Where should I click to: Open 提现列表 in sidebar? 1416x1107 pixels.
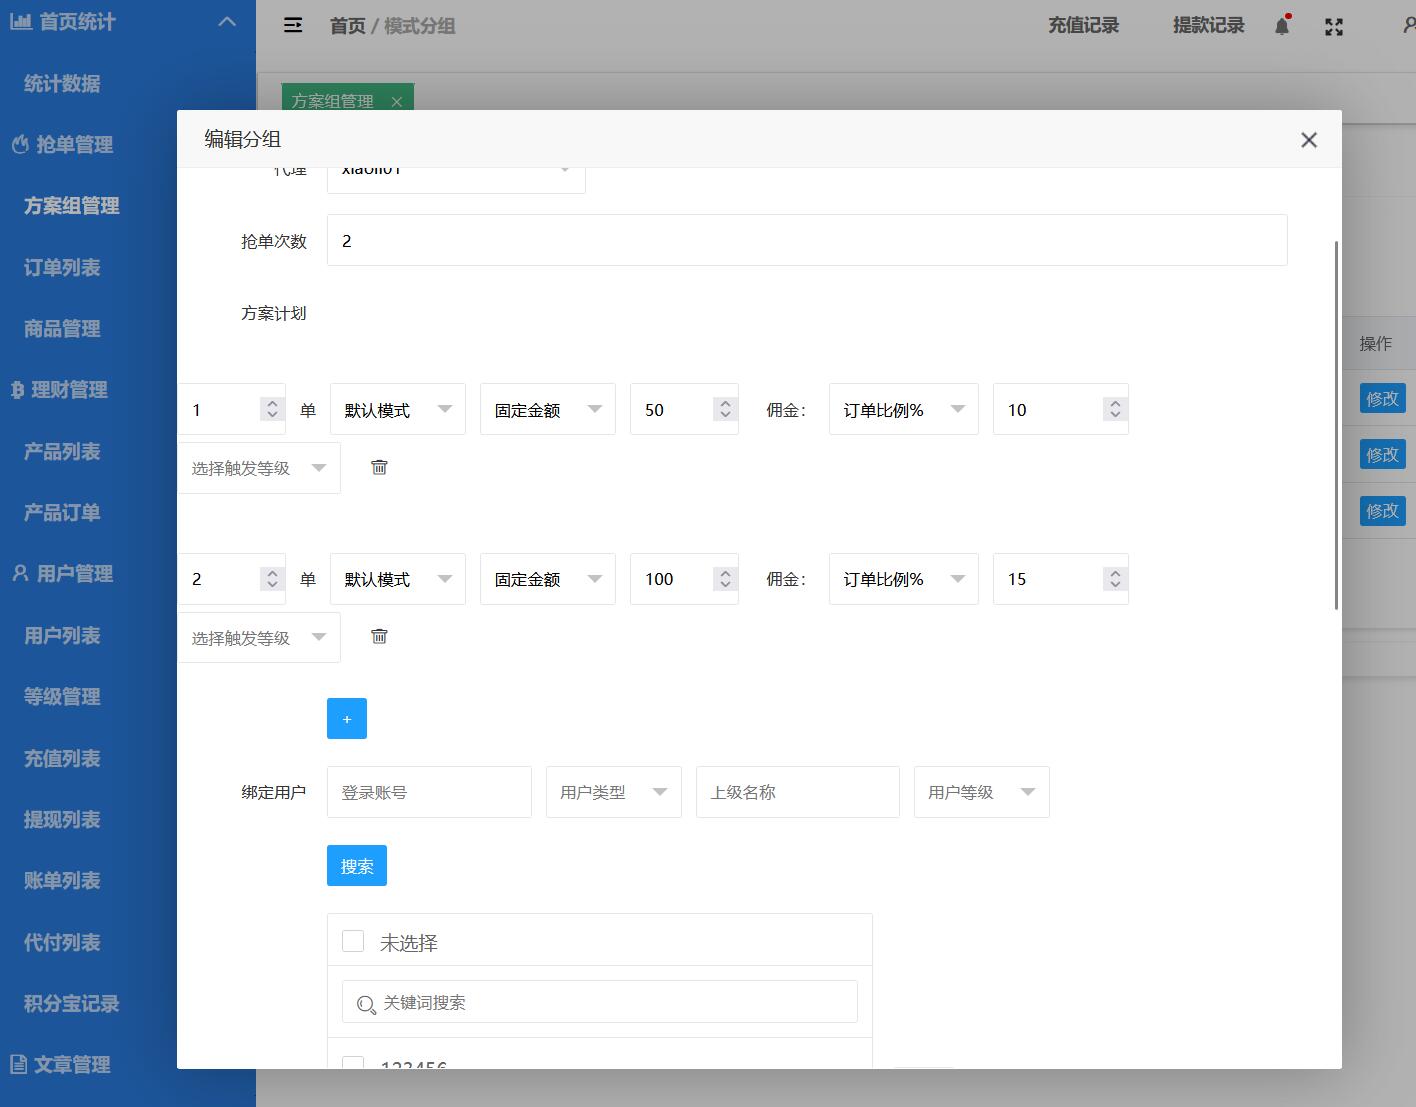[62, 819]
